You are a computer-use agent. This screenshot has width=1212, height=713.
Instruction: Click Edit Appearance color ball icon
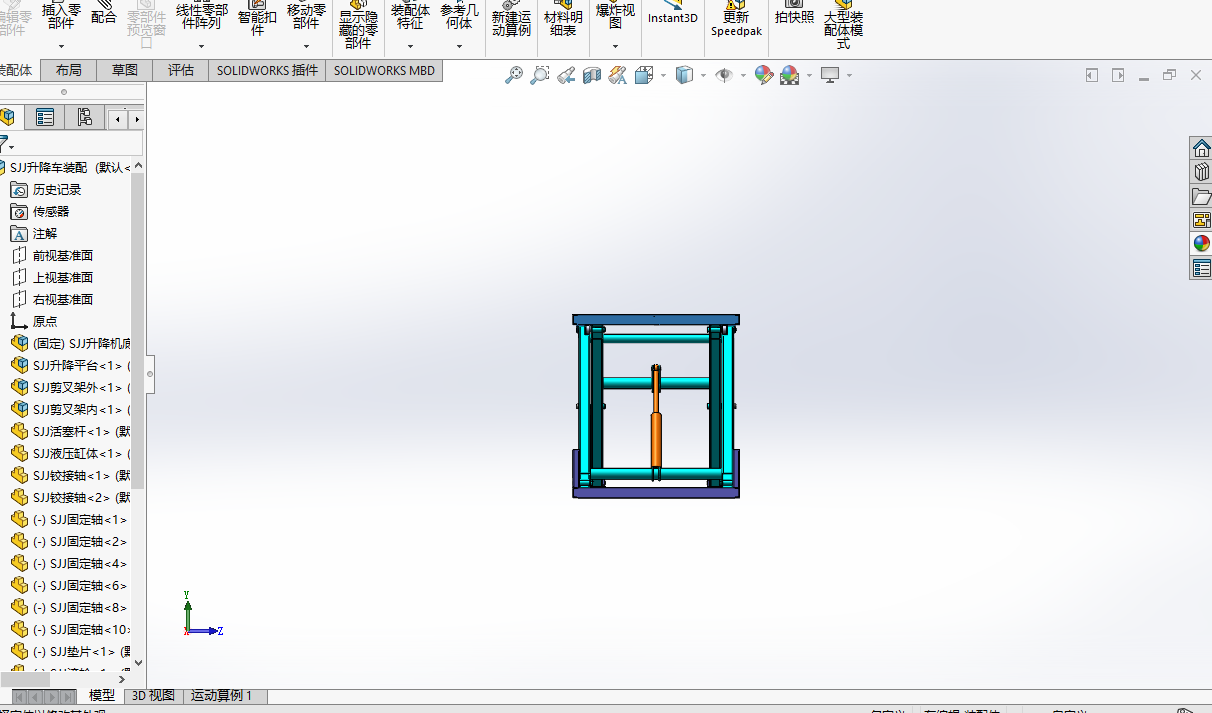click(764, 75)
